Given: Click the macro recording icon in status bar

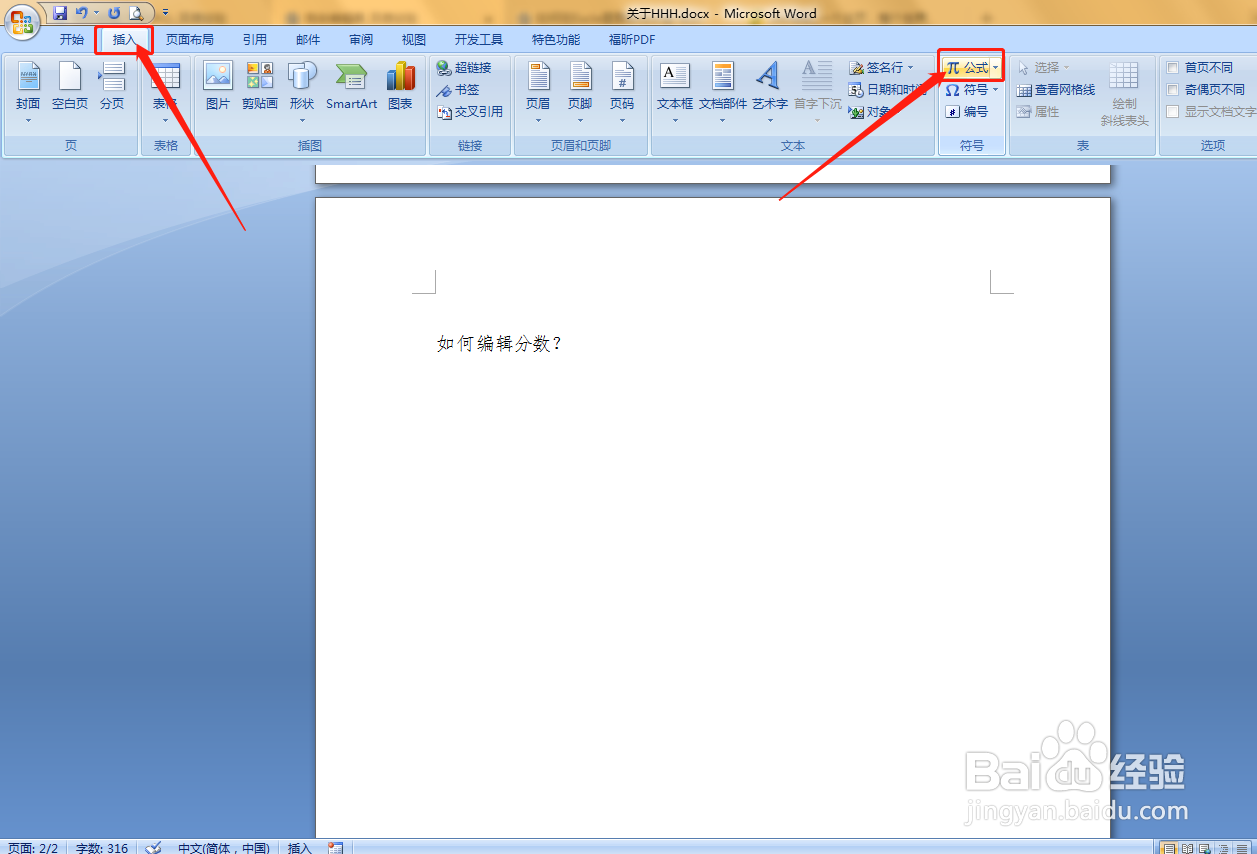Looking at the screenshot, I should pyautogui.click(x=335, y=848).
